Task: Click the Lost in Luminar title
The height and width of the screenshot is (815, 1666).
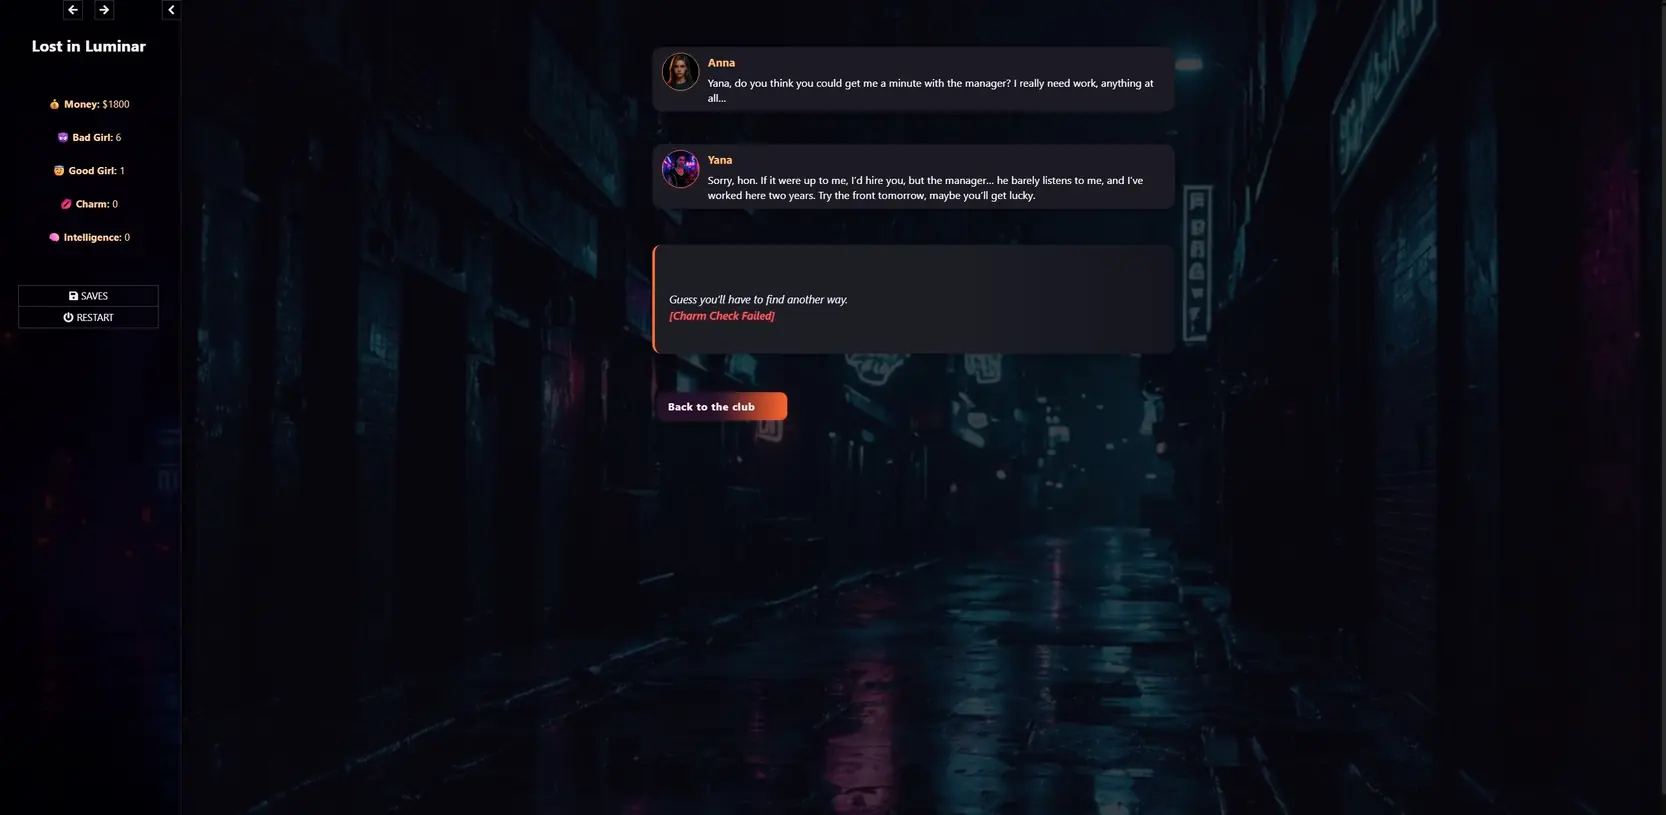Action: click(88, 46)
